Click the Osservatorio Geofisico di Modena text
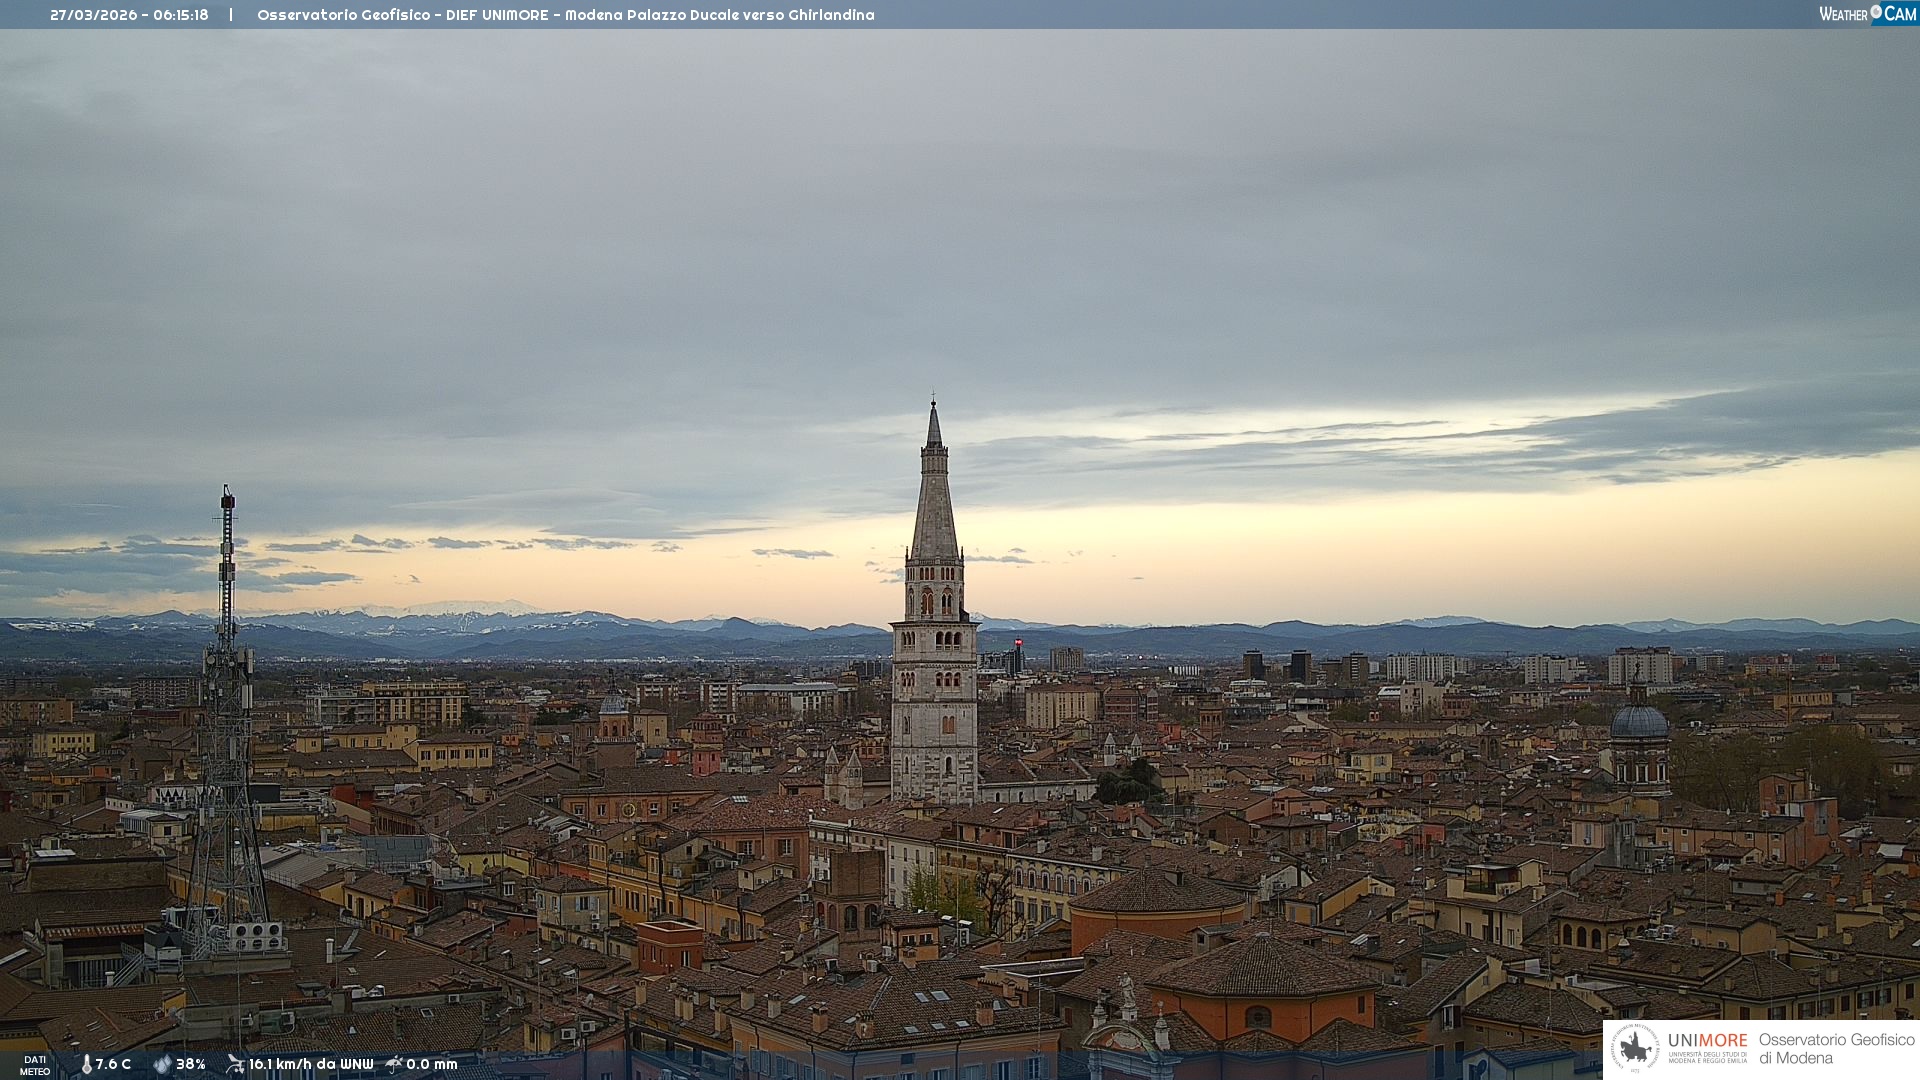 click(1836, 1048)
